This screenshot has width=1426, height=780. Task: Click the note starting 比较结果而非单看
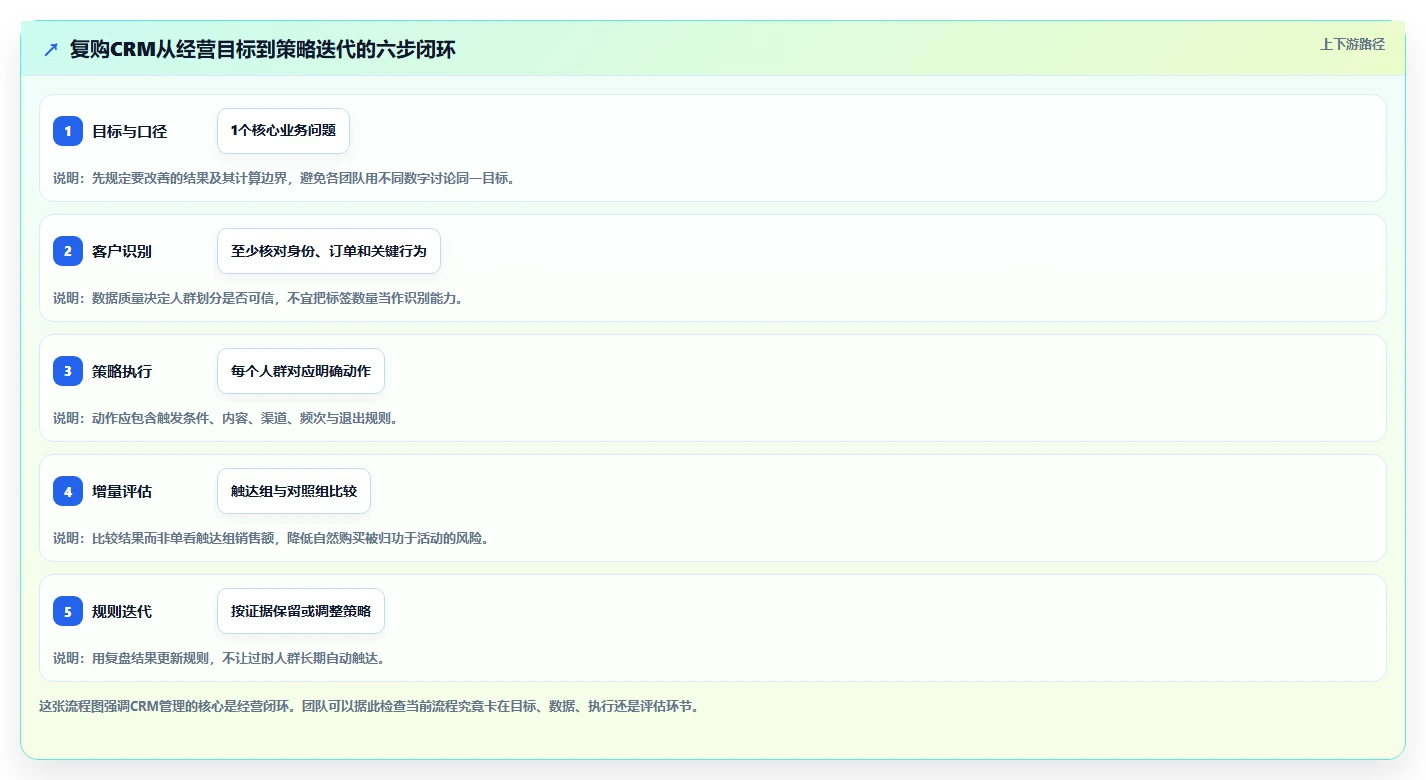tap(271, 538)
